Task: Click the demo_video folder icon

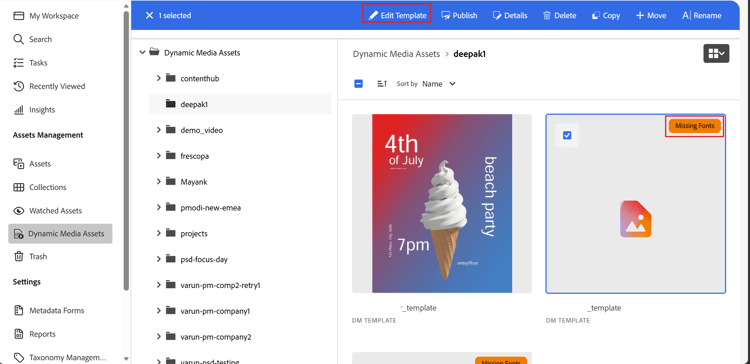Action: pyautogui.click(x=171, y=130)
